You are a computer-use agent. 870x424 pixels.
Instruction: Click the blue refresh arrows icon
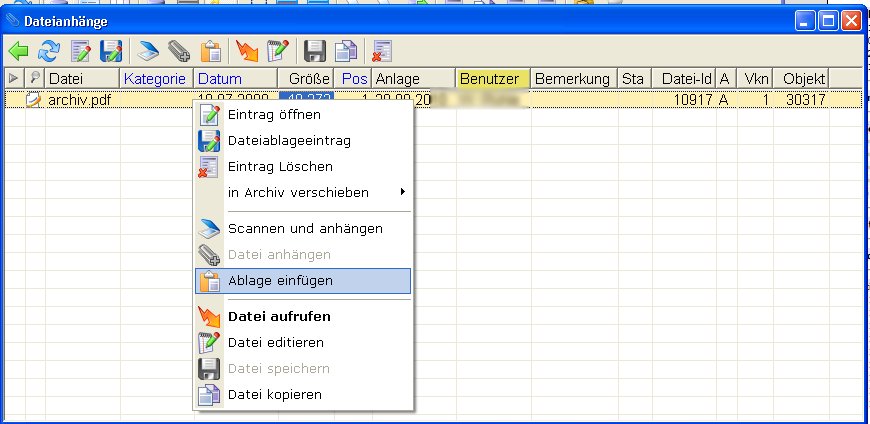click(48, 51)
